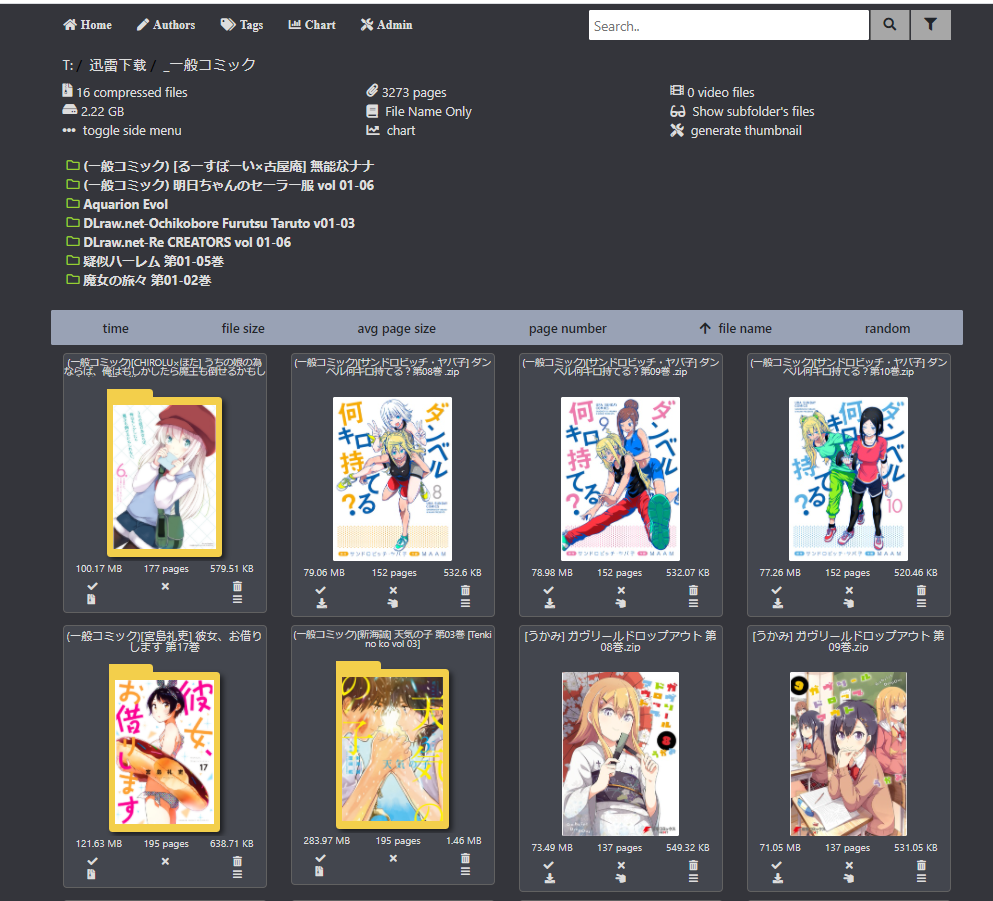Screen dimensions: 993x901
Task: Click the T: breadcrumb root
Action: (68, 65)
